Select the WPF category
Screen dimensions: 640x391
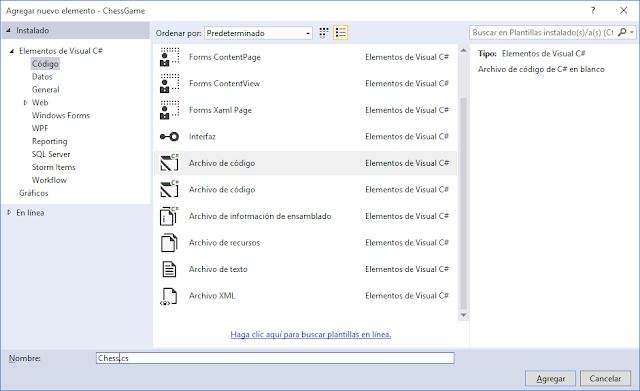[x=40, y=129]
